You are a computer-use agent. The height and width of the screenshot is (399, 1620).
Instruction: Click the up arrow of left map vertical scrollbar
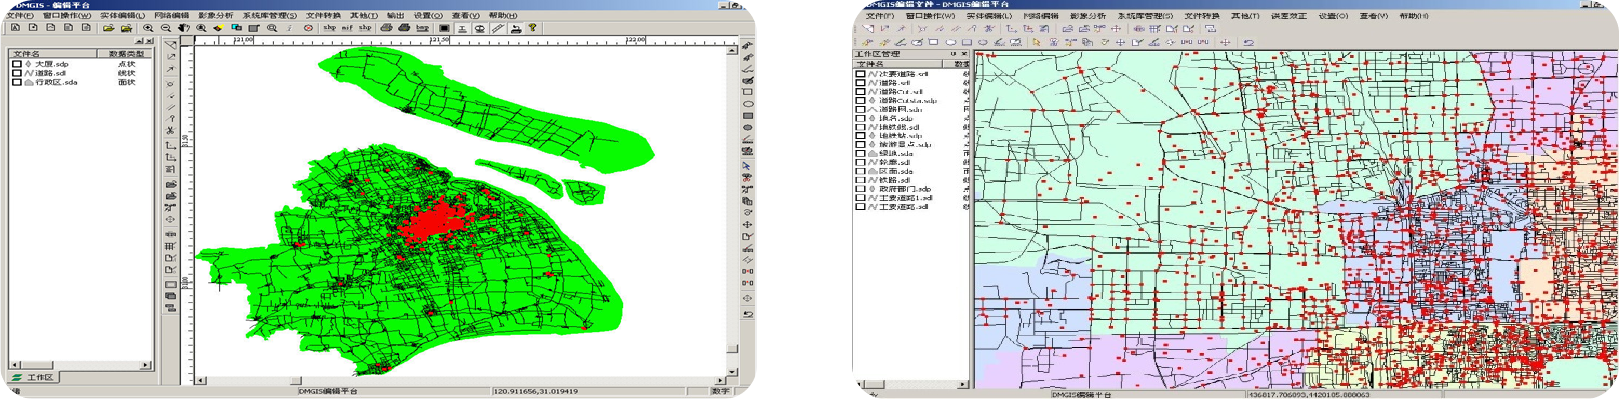(733, 49)
